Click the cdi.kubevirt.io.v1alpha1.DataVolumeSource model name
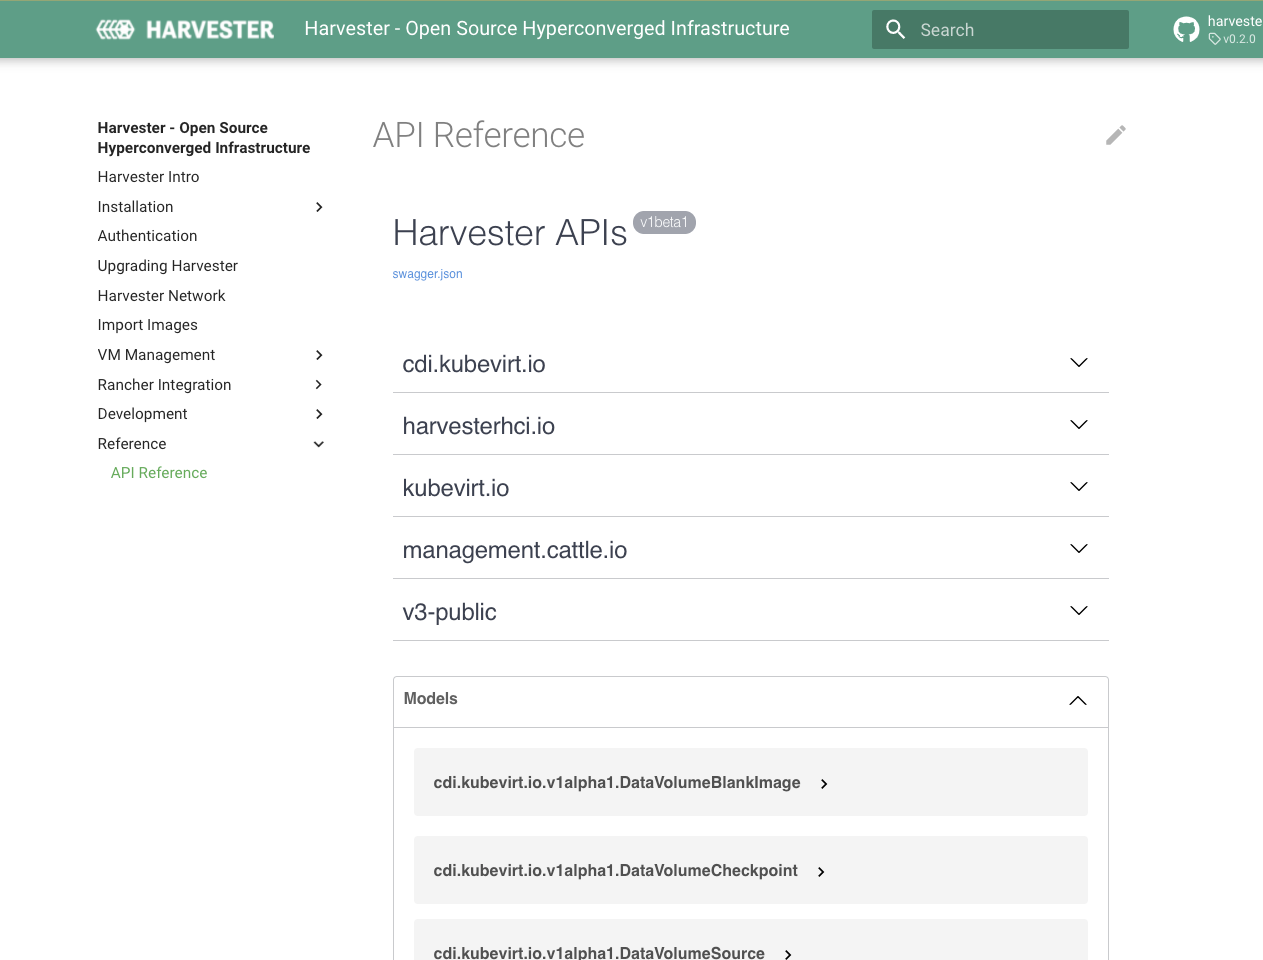 (599, 953)
